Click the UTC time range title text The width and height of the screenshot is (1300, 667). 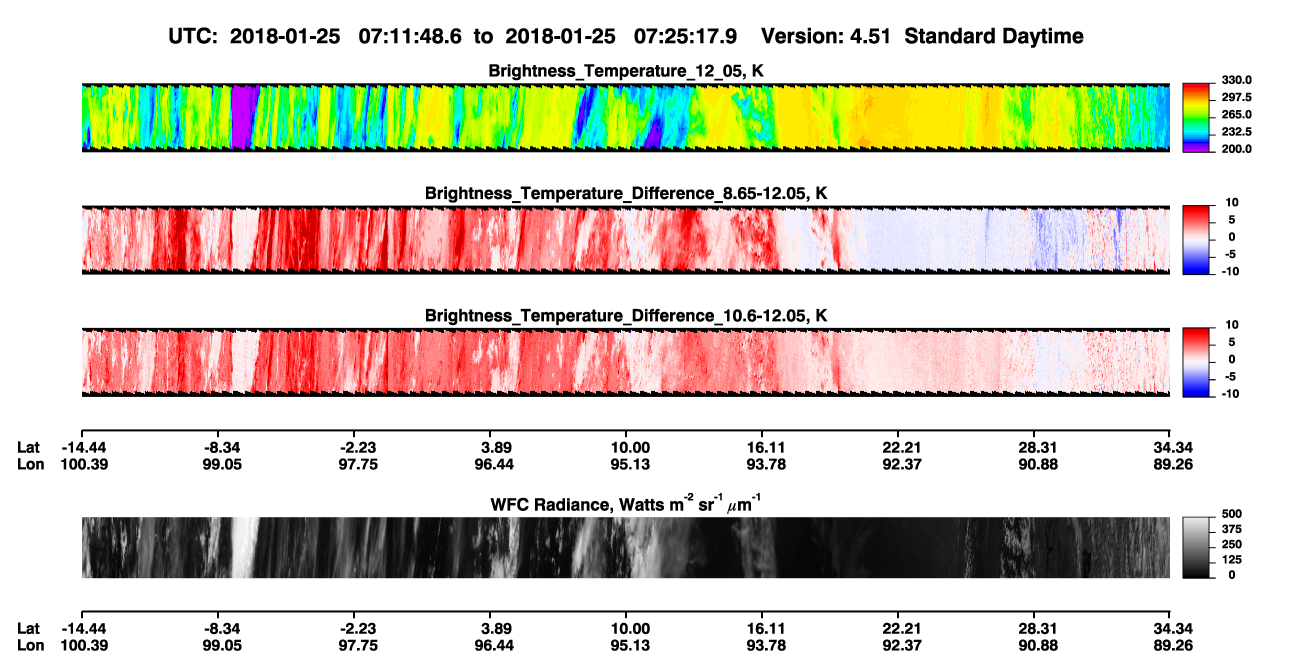coord(455,36)
